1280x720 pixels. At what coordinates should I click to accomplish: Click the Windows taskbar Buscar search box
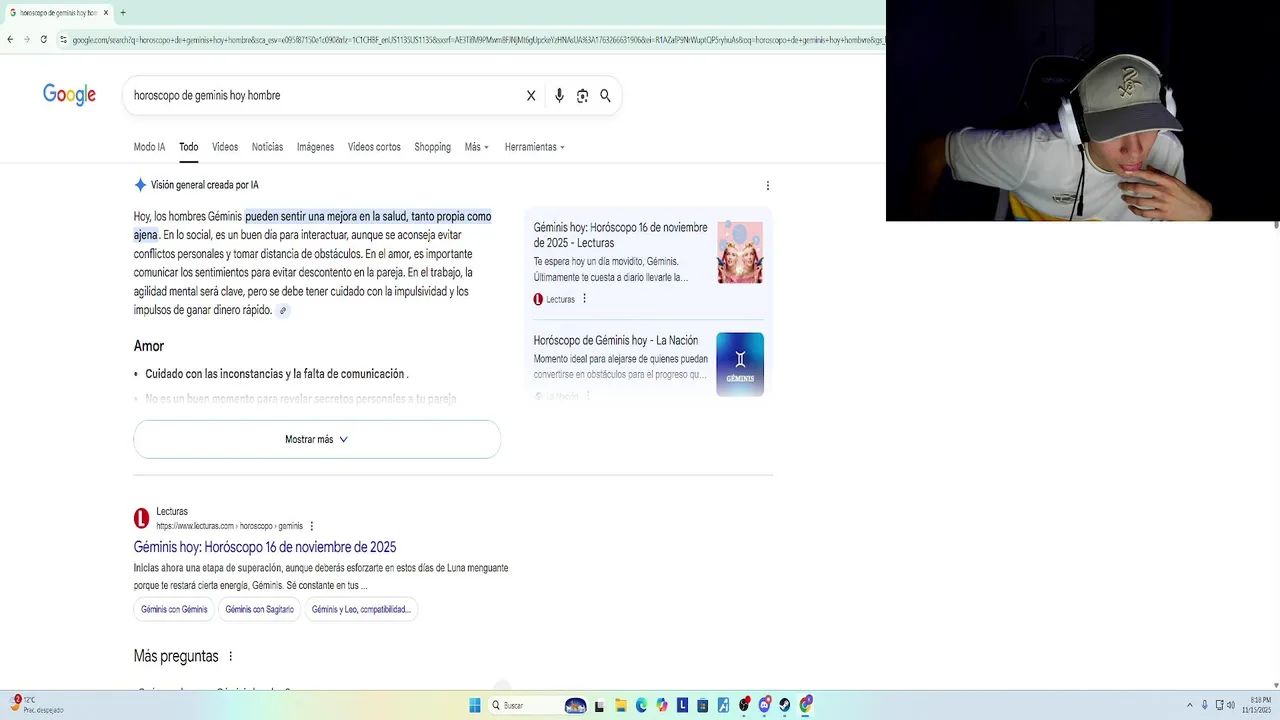tap(540, 705)
